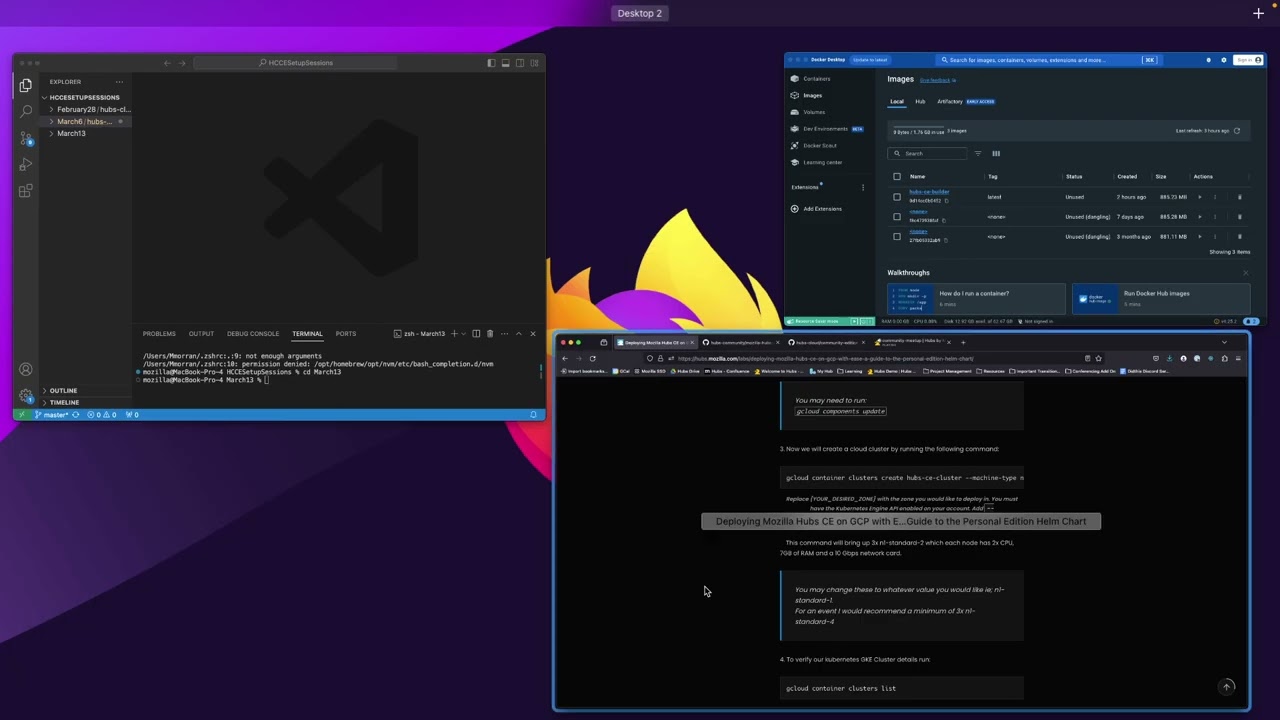Open column display options in Docker images
Image resolution: width=1280 pixels, height=720 pixels.
996,153
